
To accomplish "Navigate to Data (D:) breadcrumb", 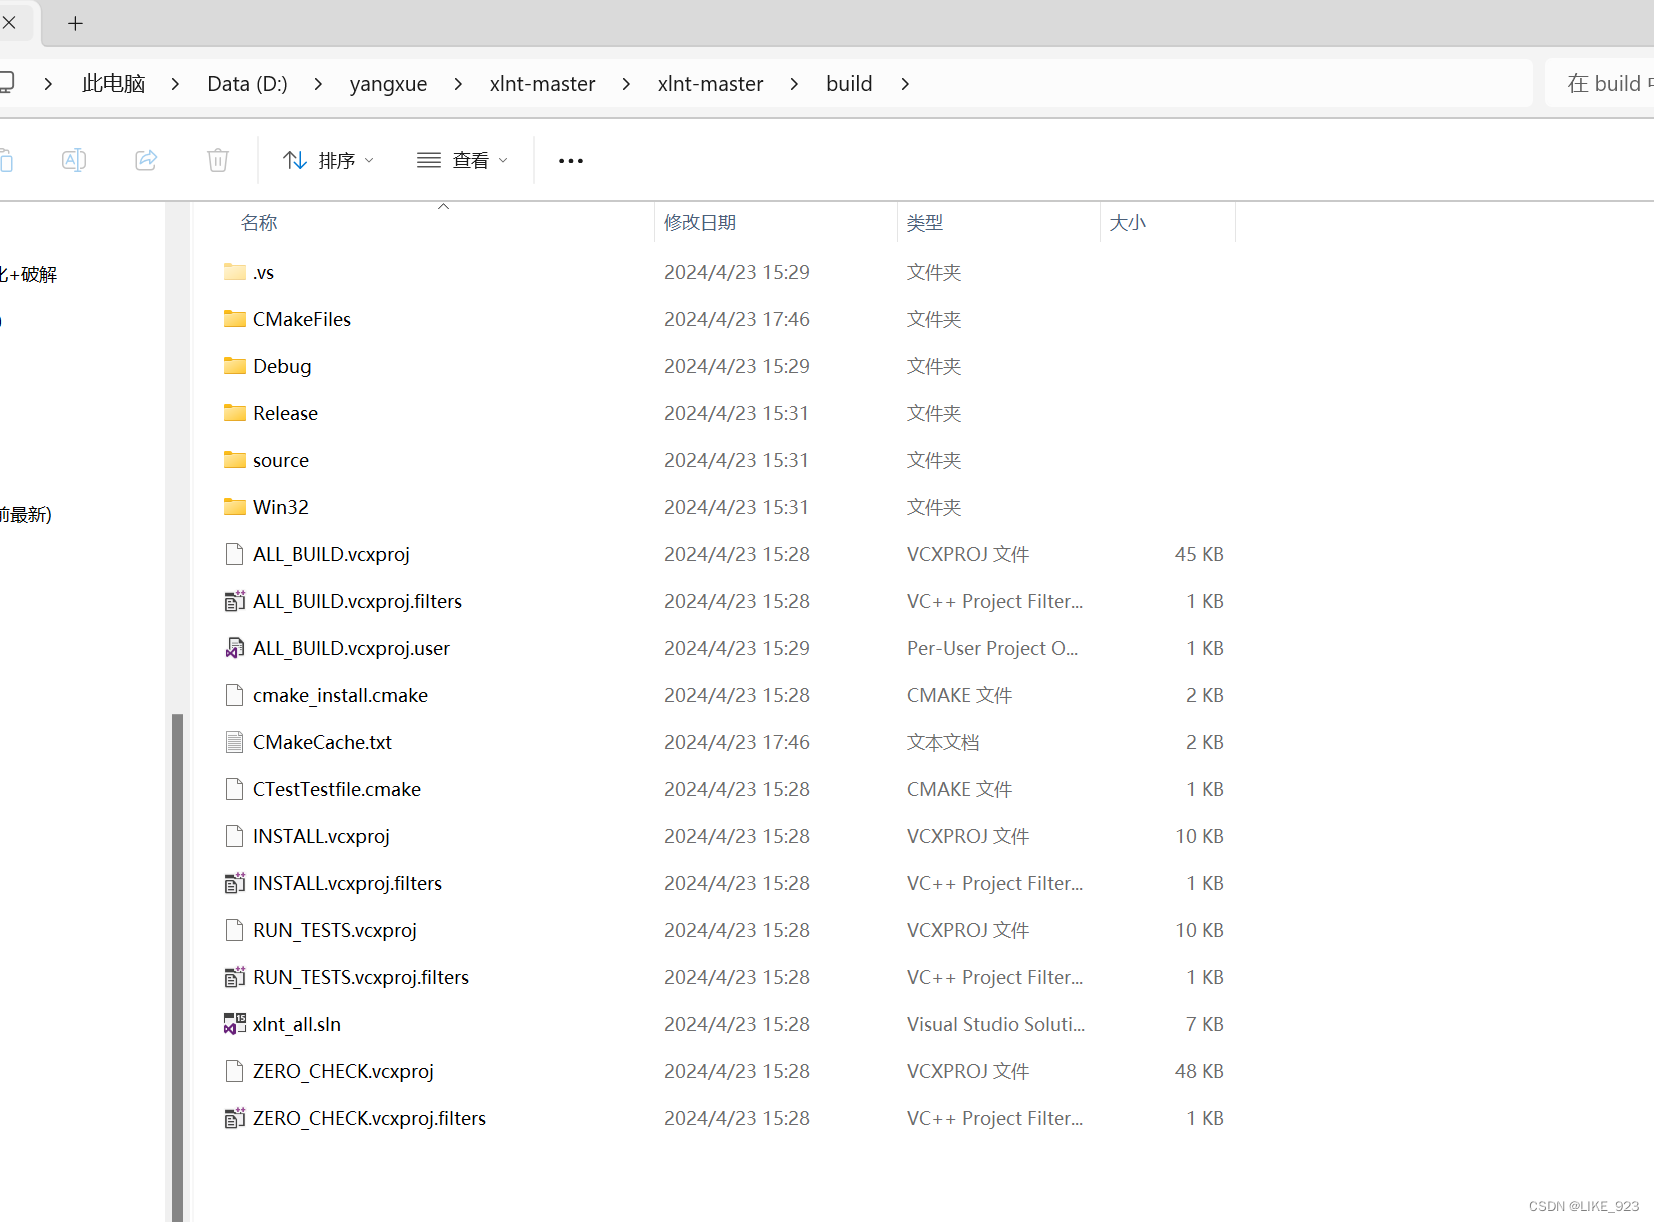I will click(247, 84).
